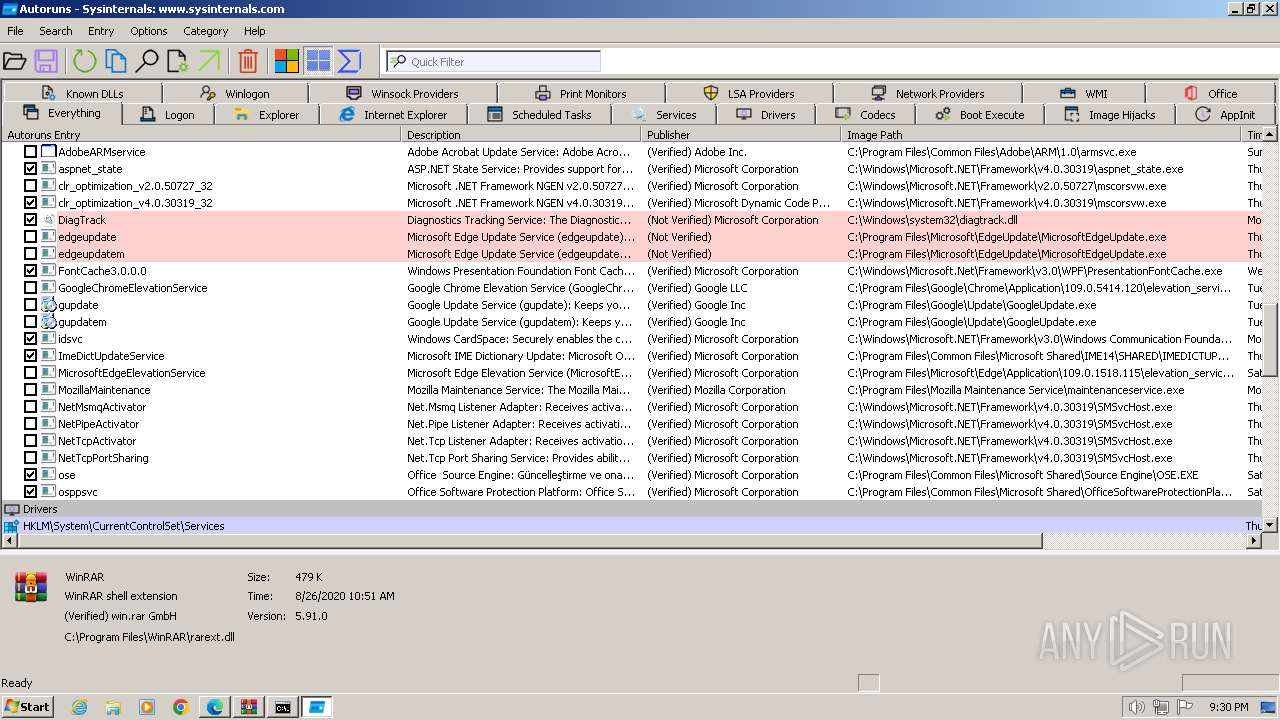1280x720 pixels.
Task: Click the volume speaker tray icon
Action: click(1137, 707)
